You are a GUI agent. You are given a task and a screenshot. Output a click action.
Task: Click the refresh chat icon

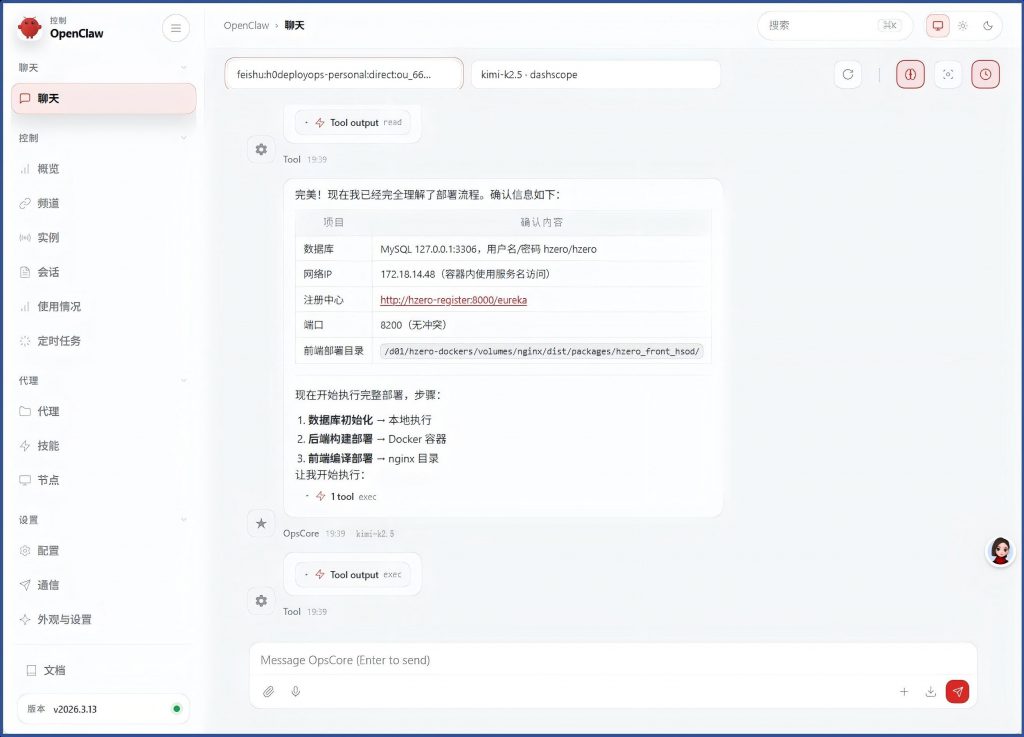click(847, 74)
